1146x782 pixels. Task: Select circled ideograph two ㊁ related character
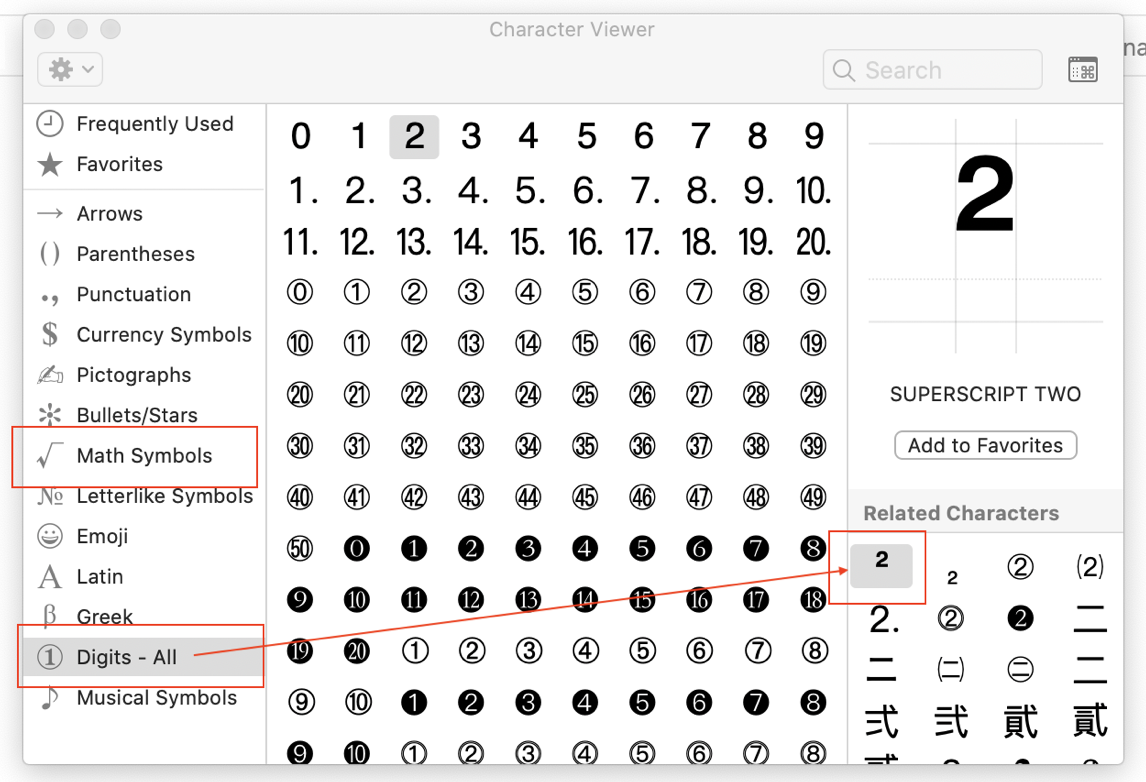(x=1020, y=669)
